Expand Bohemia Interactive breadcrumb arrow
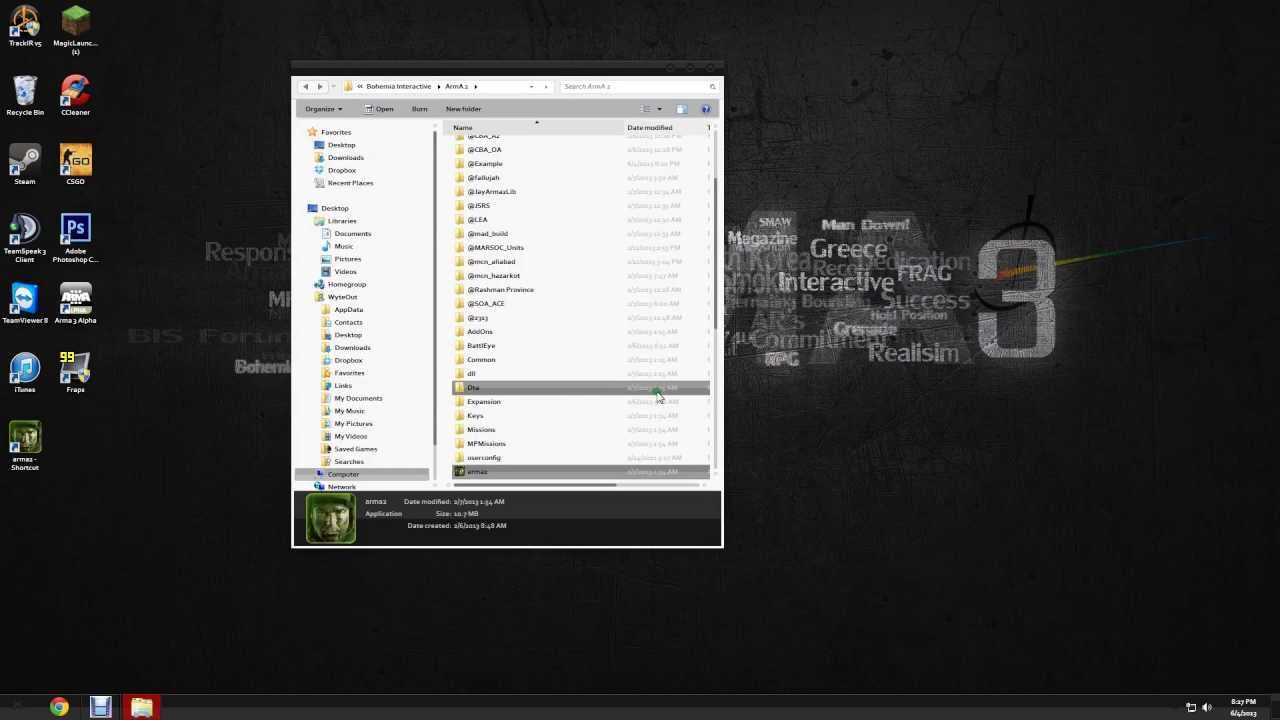Screen dimensions: 1280x720 (x=437, y=86)
